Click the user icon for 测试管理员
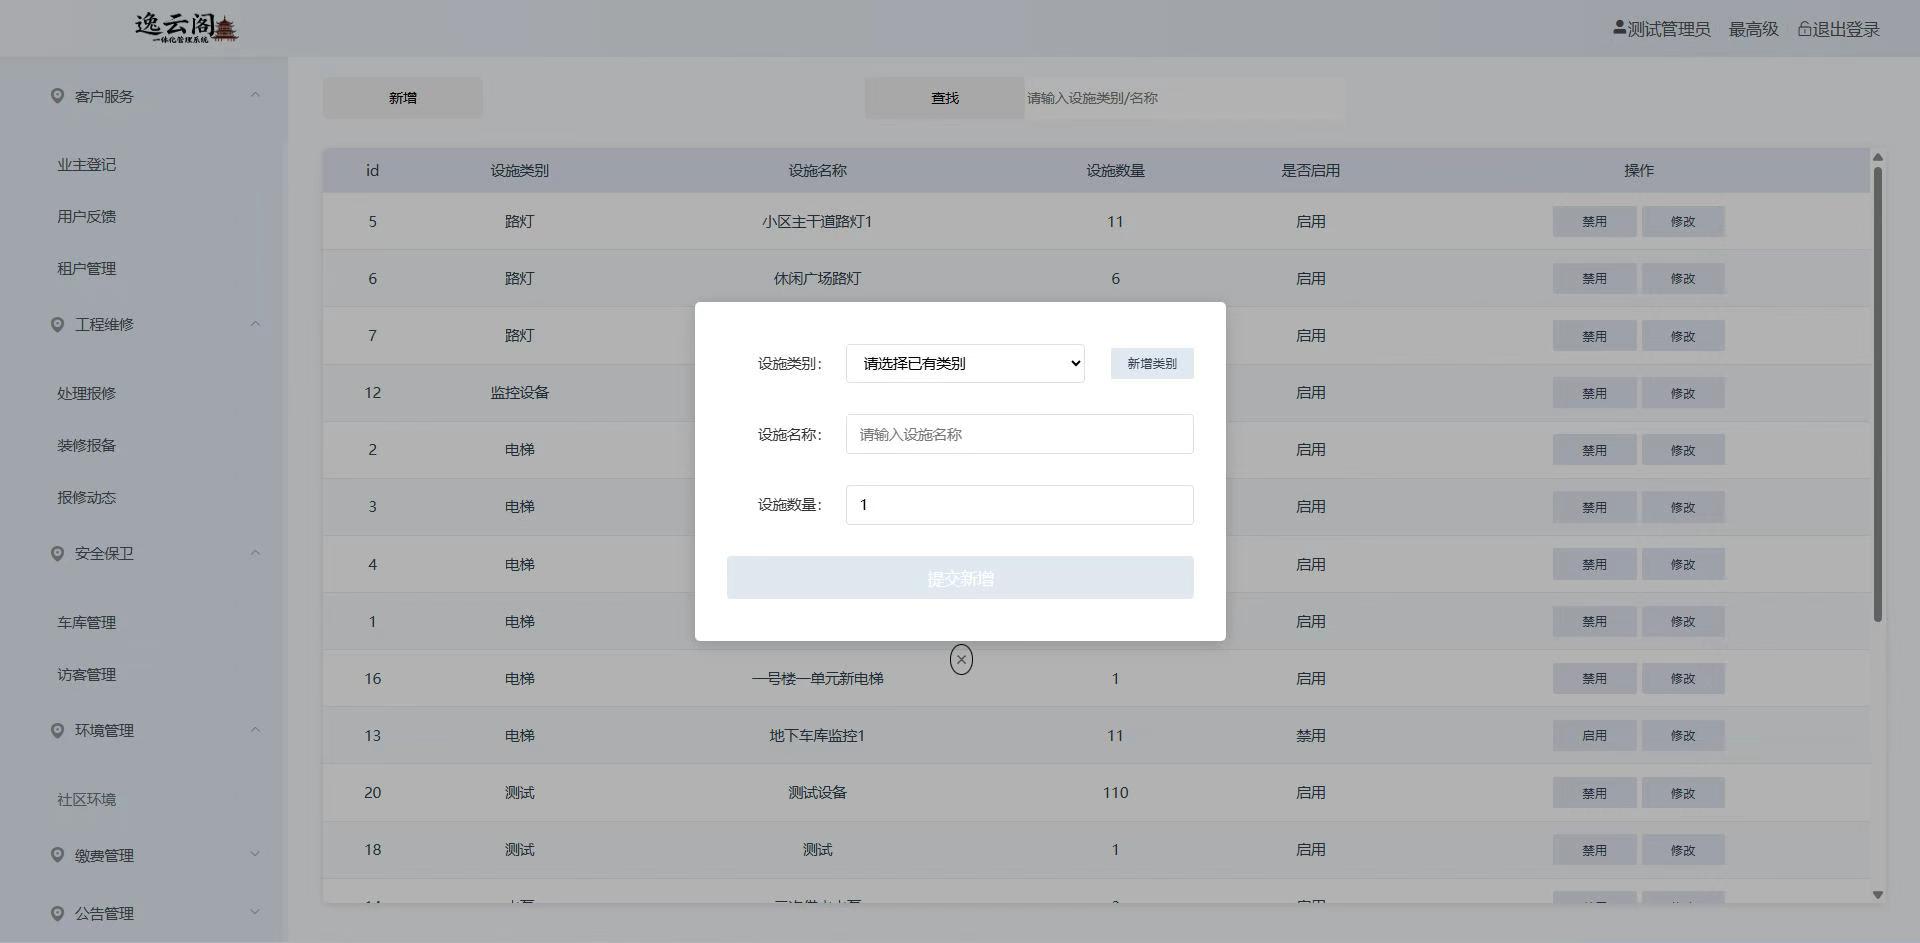The height and width of the screenshot is (943, 1920). (x=1619, y=29)
